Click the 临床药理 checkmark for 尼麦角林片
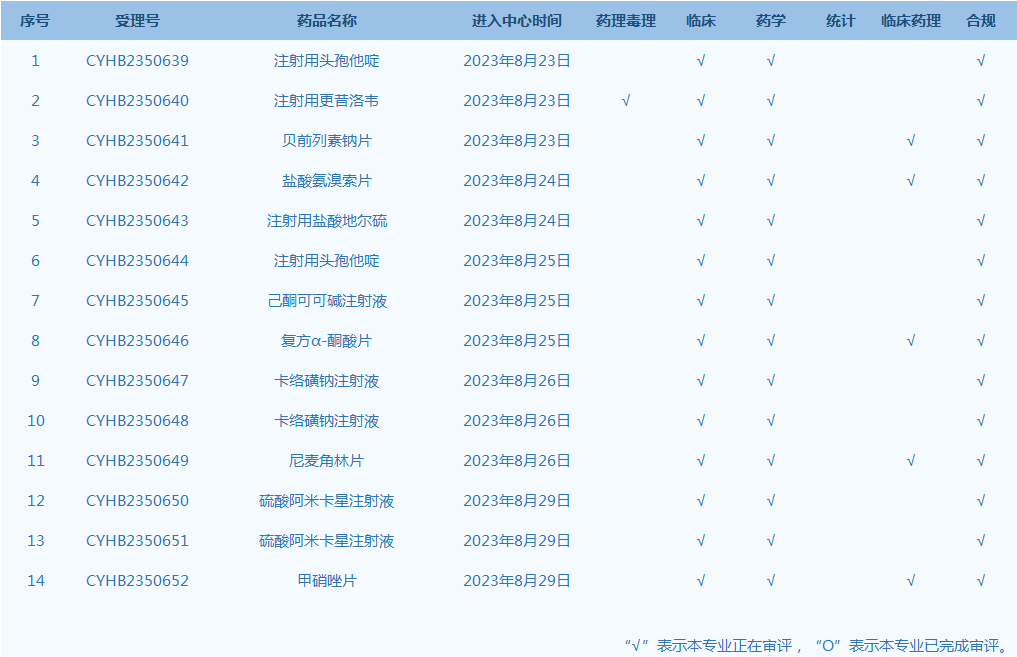Viewport: 1017px width, 657px height. click(x=911, y=460)
